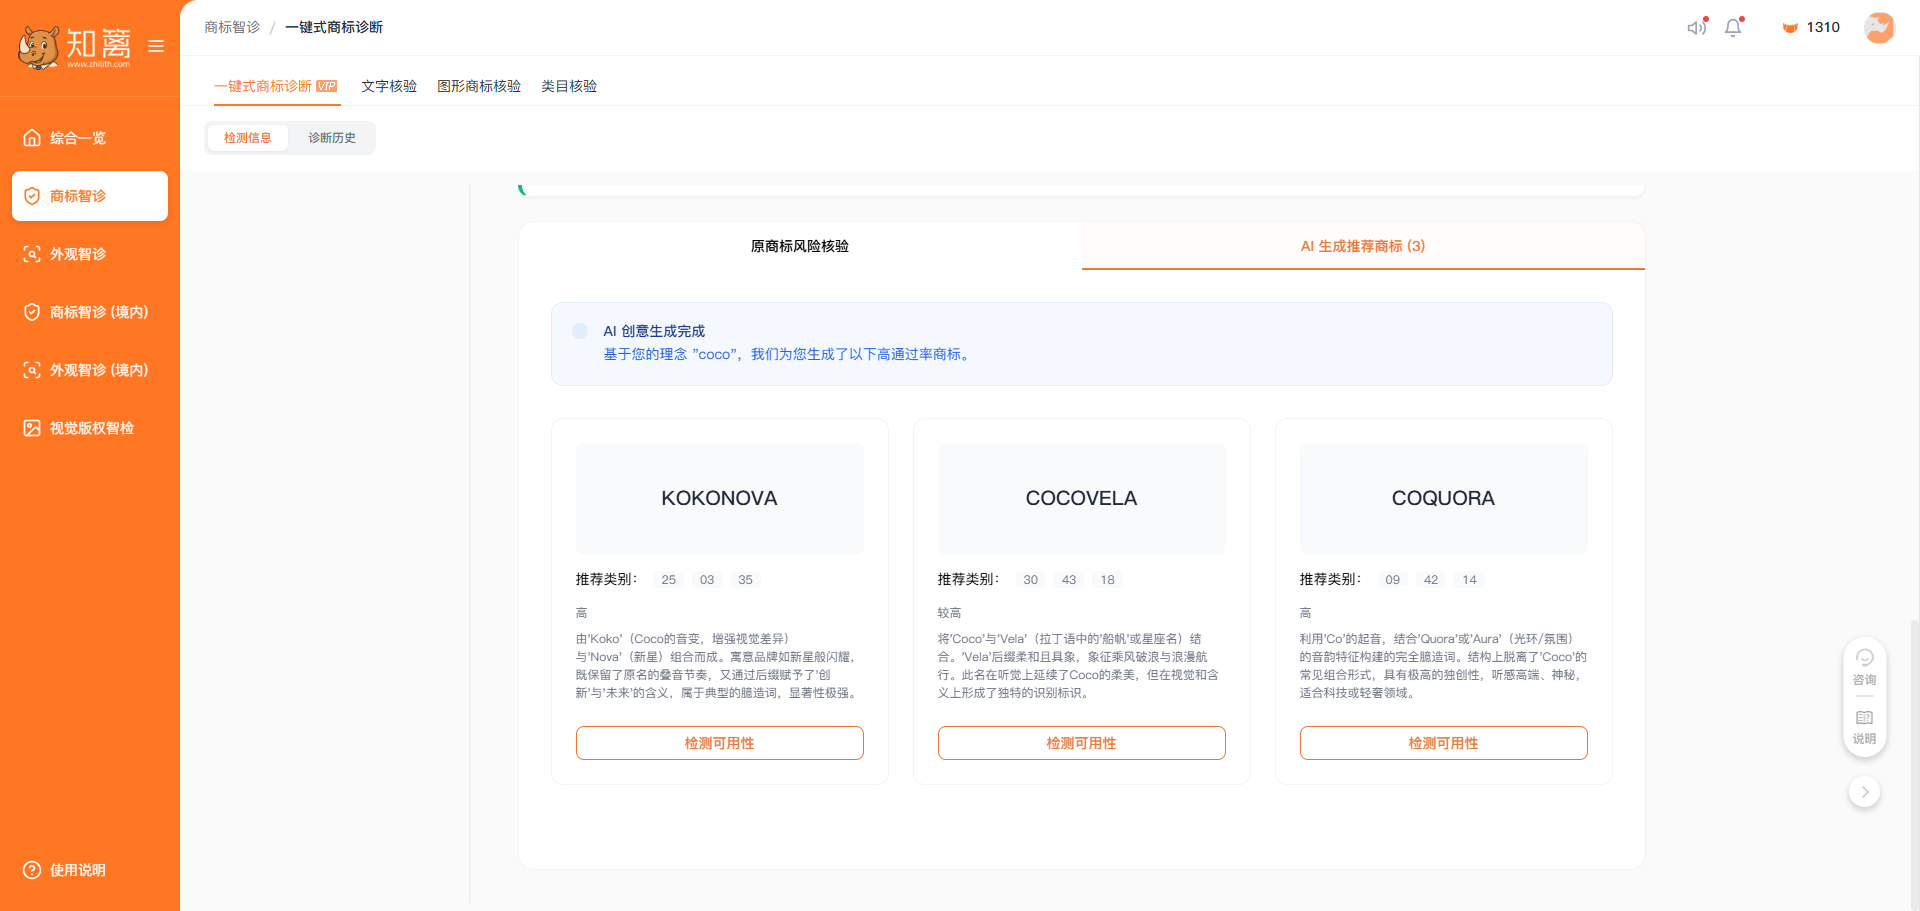The height and width of the screenshot is (911, 1920).
Task: Click category tag 18 of COCOVELA
Action: tap(1108, 580)
